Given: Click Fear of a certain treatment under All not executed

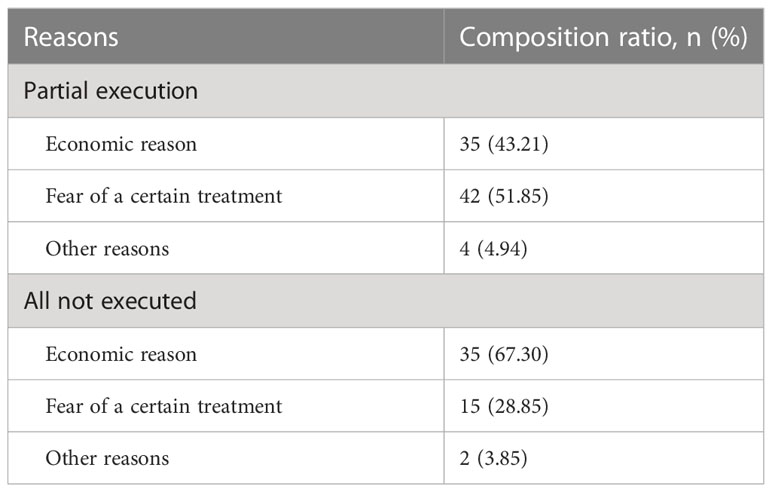Looking at the screenshot, I should (163, 406).
